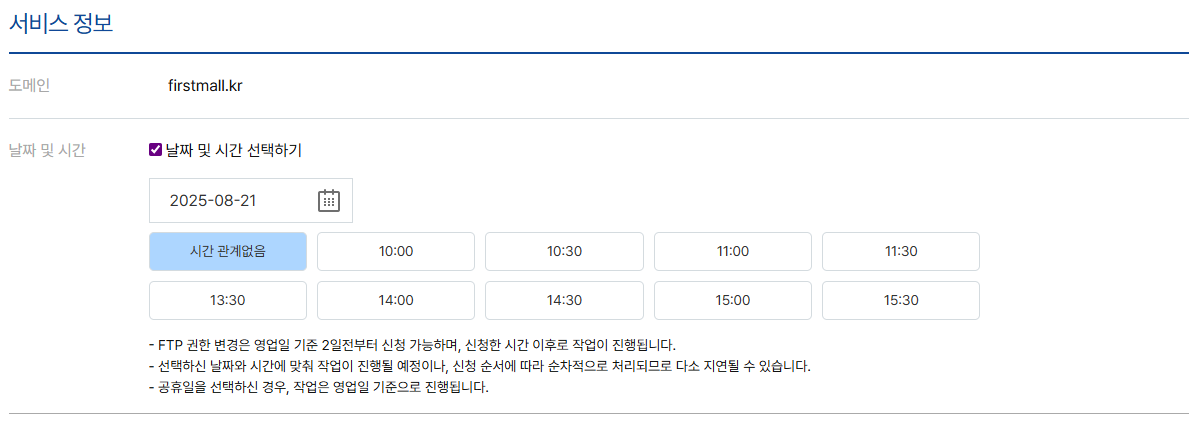This screenshot has height=429, width=1204.
Task: Click the 날짜 및 시간 선택하기 checkbox label text
Action: 233,150
